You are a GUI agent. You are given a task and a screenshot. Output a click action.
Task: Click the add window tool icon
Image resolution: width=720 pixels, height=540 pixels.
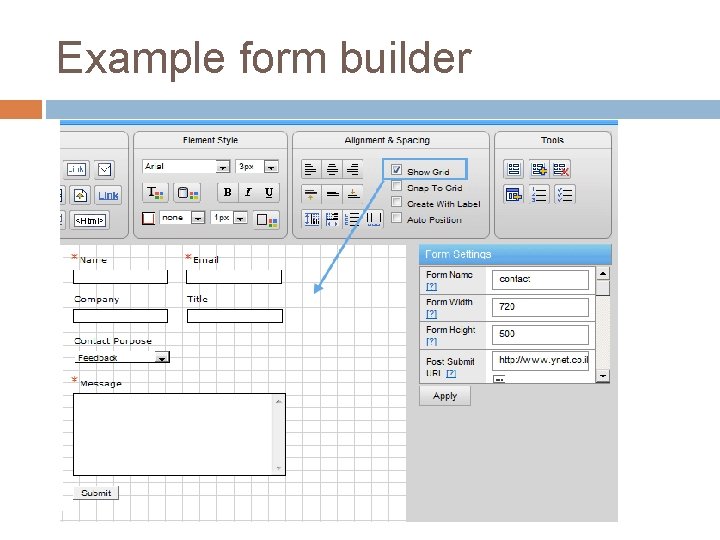(513, 194)
